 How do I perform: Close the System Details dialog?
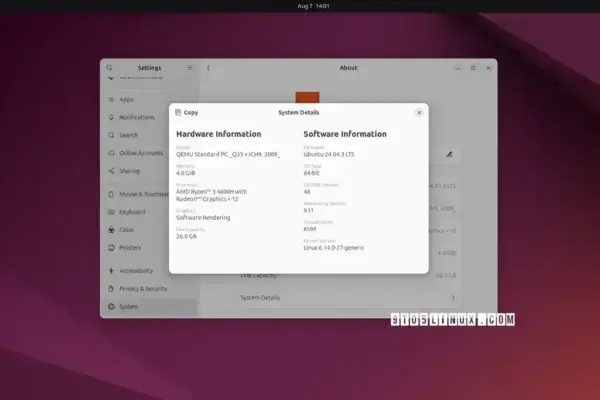[419, 113]
